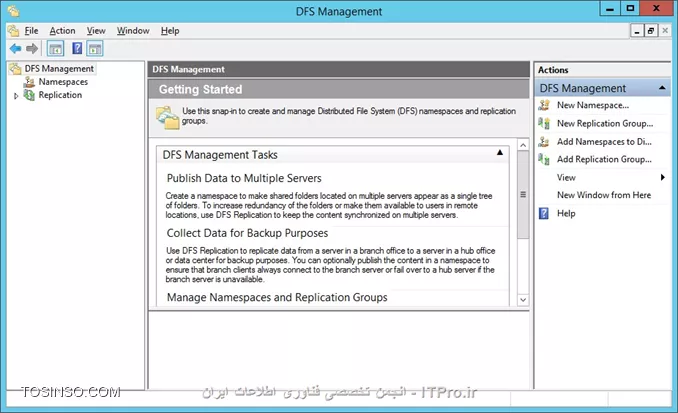Click the Replication node icon in tree
The height and width of the screenshot is (413, 678).
(29, 95)
